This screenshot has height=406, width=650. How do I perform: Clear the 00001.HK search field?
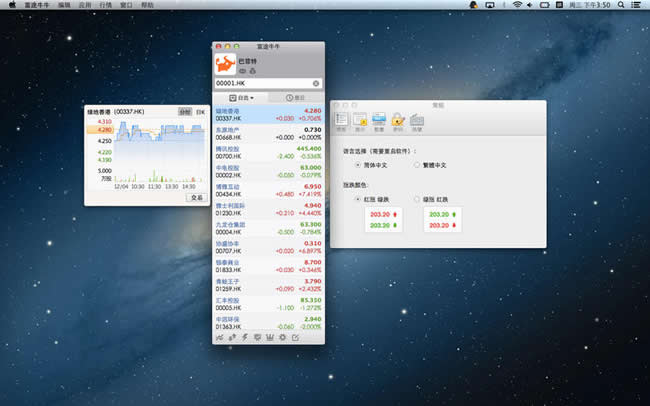point(316,83)
